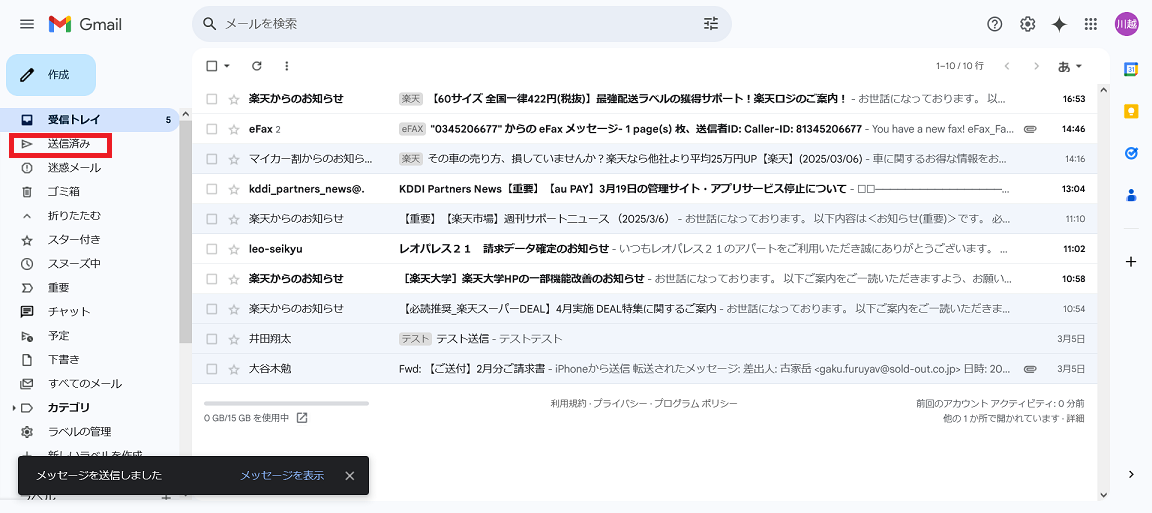The image size is (1152, 513).
Task: Open Gemini sparkle assistant
Action: [1059, 24]
